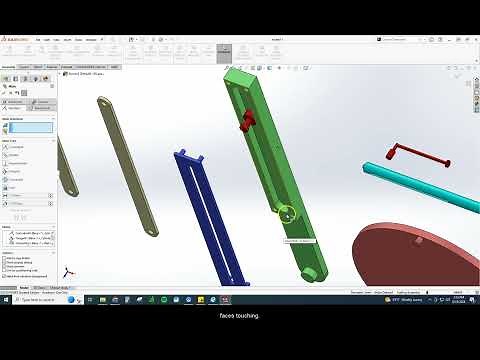This screenshot has height=360, width=480.
Task: Open the Windows Start menu
Action: 6,300
